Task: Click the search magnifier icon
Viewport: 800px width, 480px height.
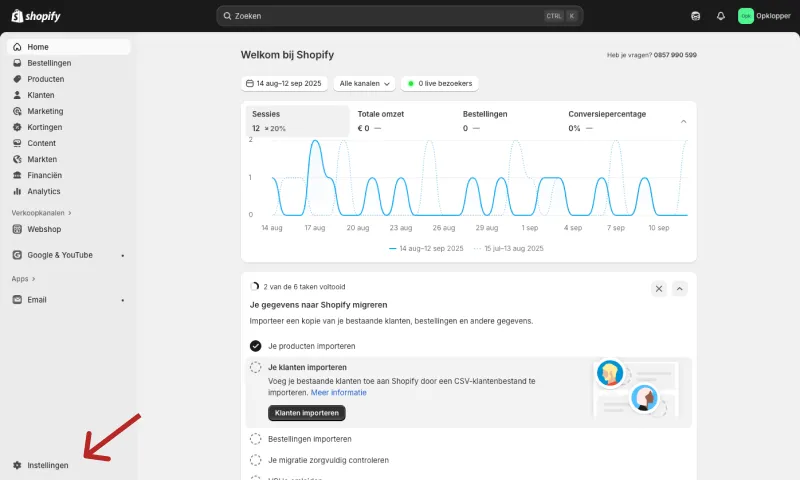Action: click(227, 16)
